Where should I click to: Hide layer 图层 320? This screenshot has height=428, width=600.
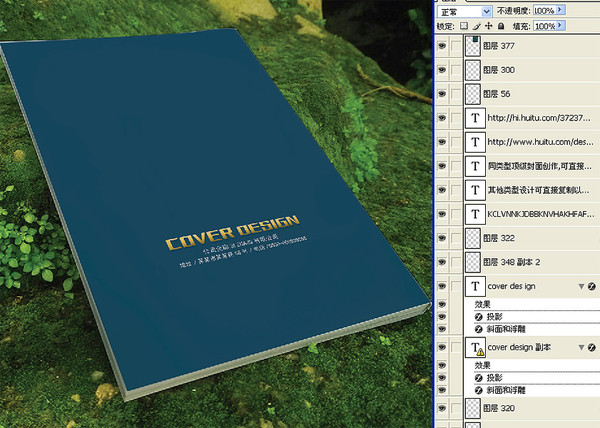click(442, 408)
